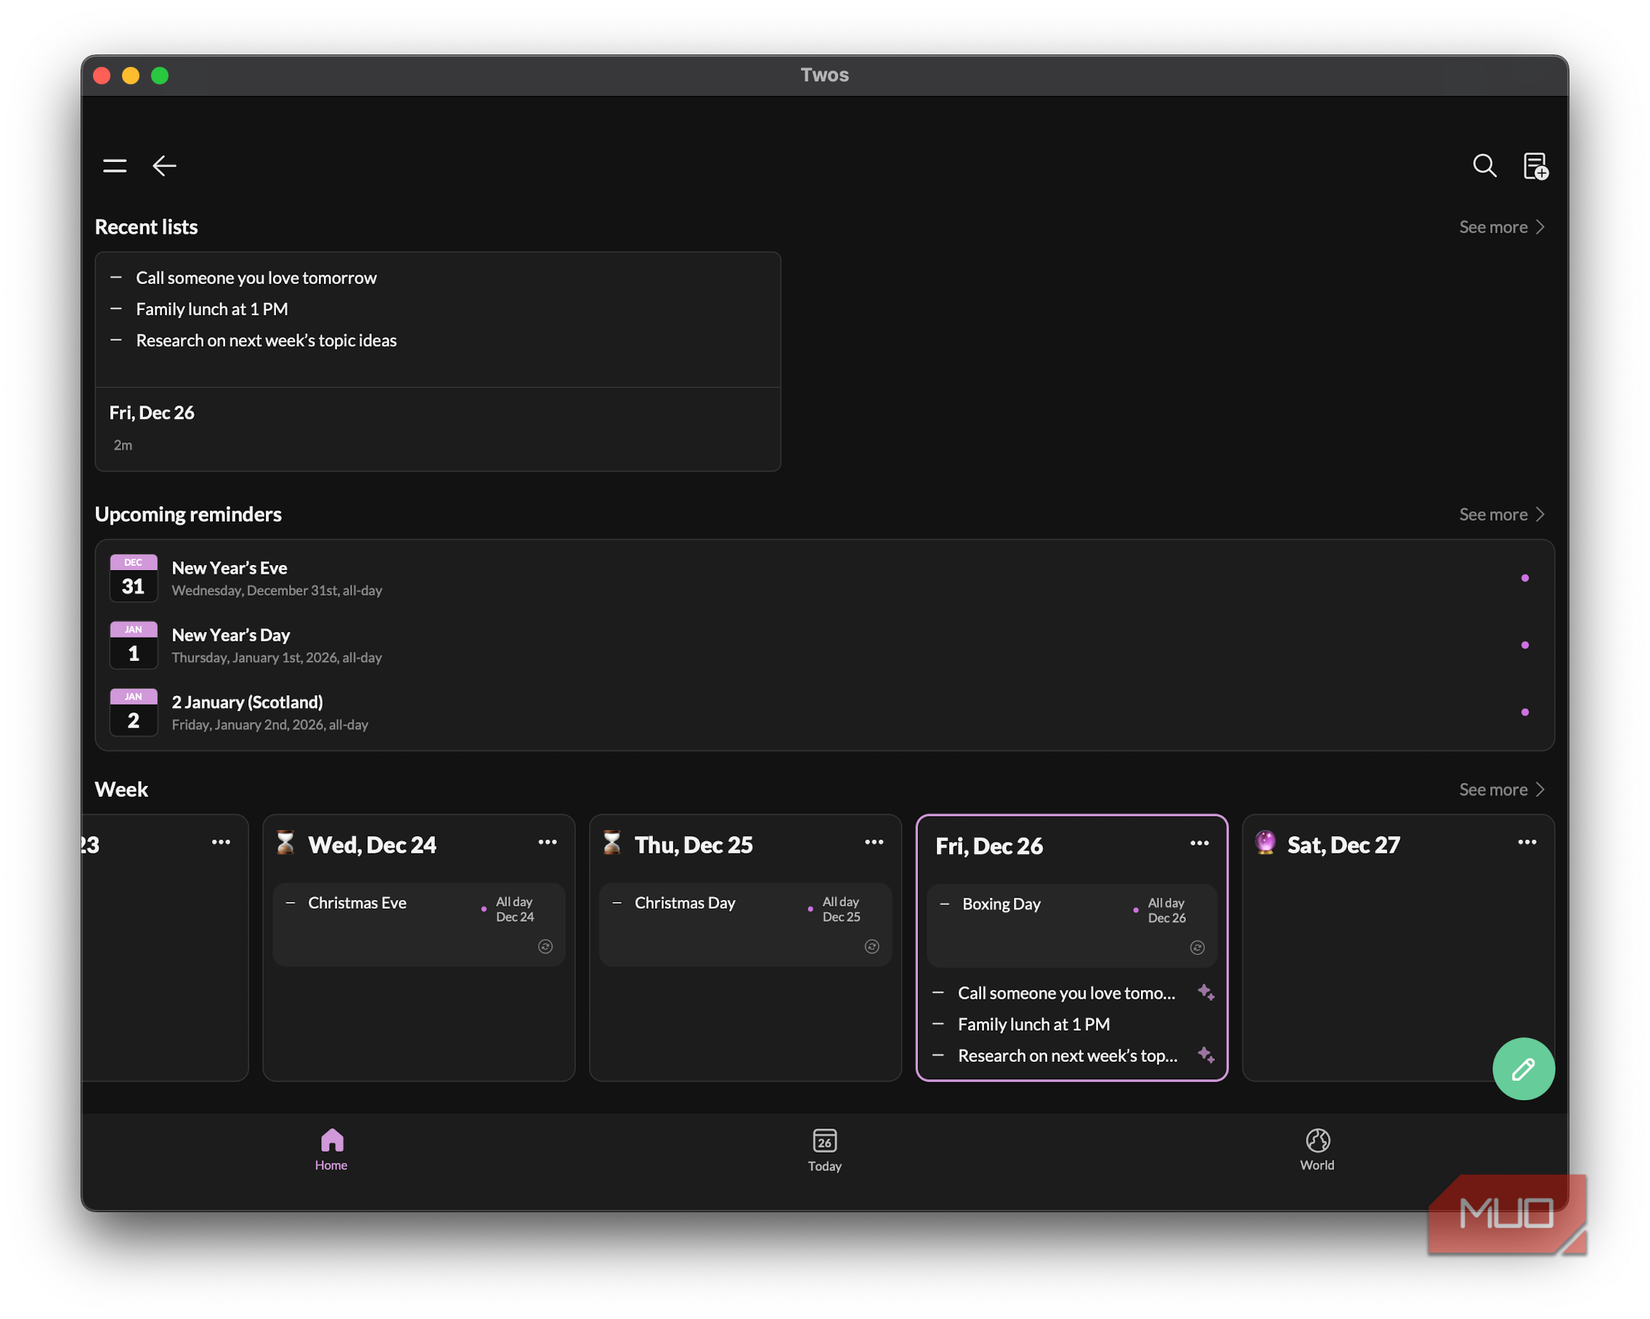Click the new list icon
Image resolution: width=1650 pixels, height=1319 pixels.
click(x=1535, y=166)
